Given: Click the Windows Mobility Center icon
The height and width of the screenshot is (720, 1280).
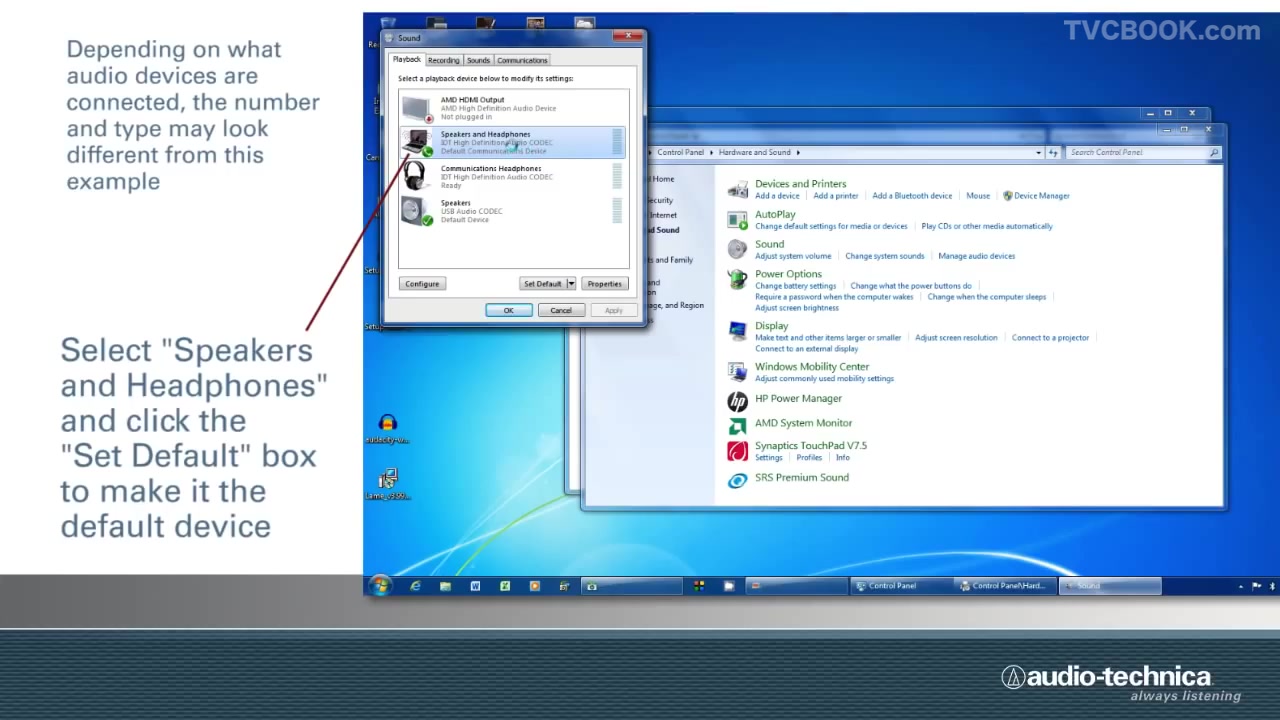Looking at the screenshot, I should (738, 372).
